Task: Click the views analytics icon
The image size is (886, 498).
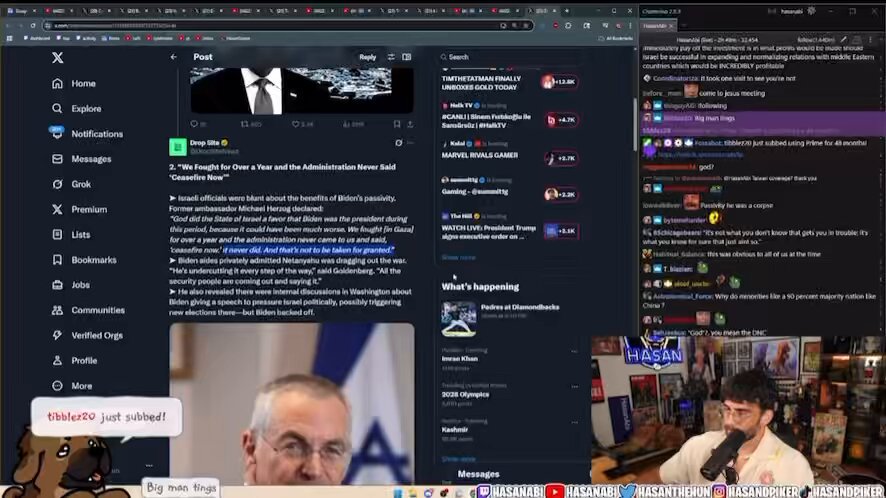Action: click(346, 124)
